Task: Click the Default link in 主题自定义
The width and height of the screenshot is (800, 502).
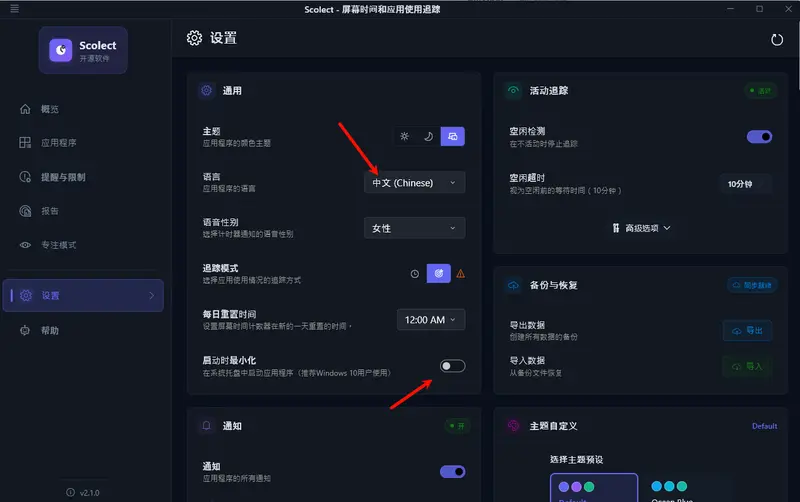Action: coord(764,425)
